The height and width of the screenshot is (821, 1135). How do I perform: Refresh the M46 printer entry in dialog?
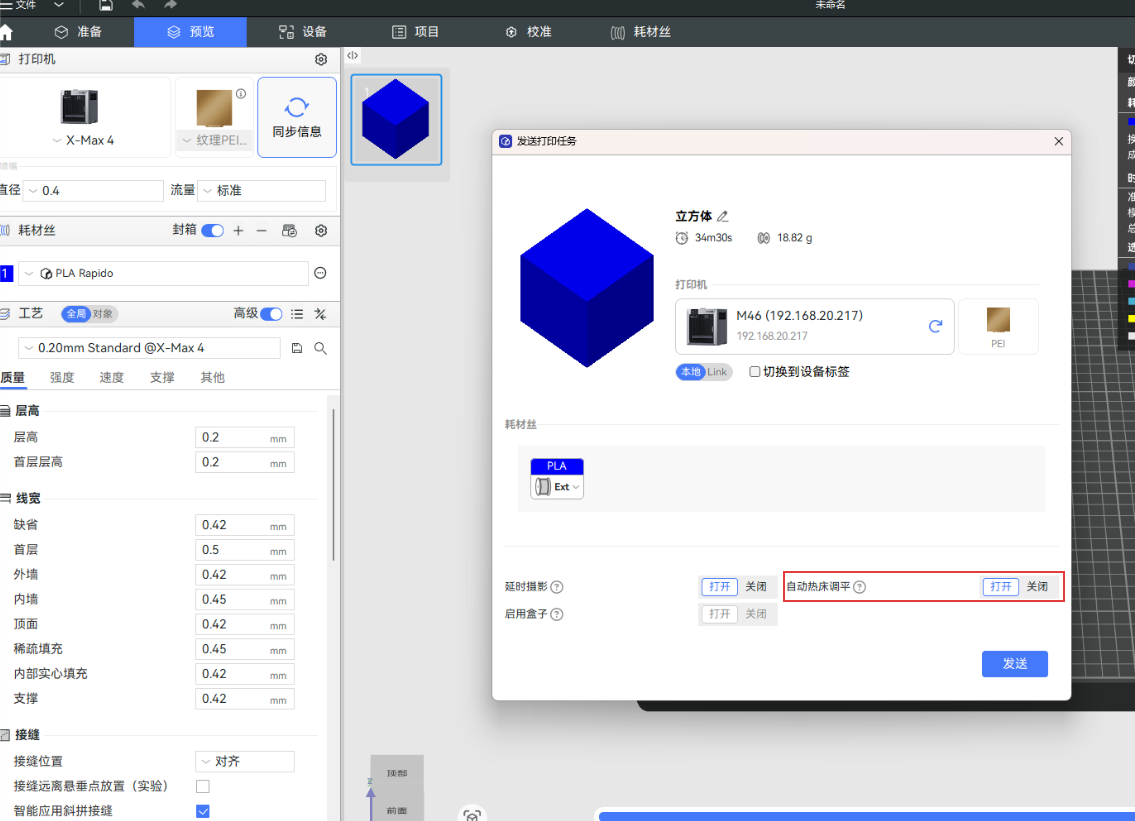click(936, 326)
